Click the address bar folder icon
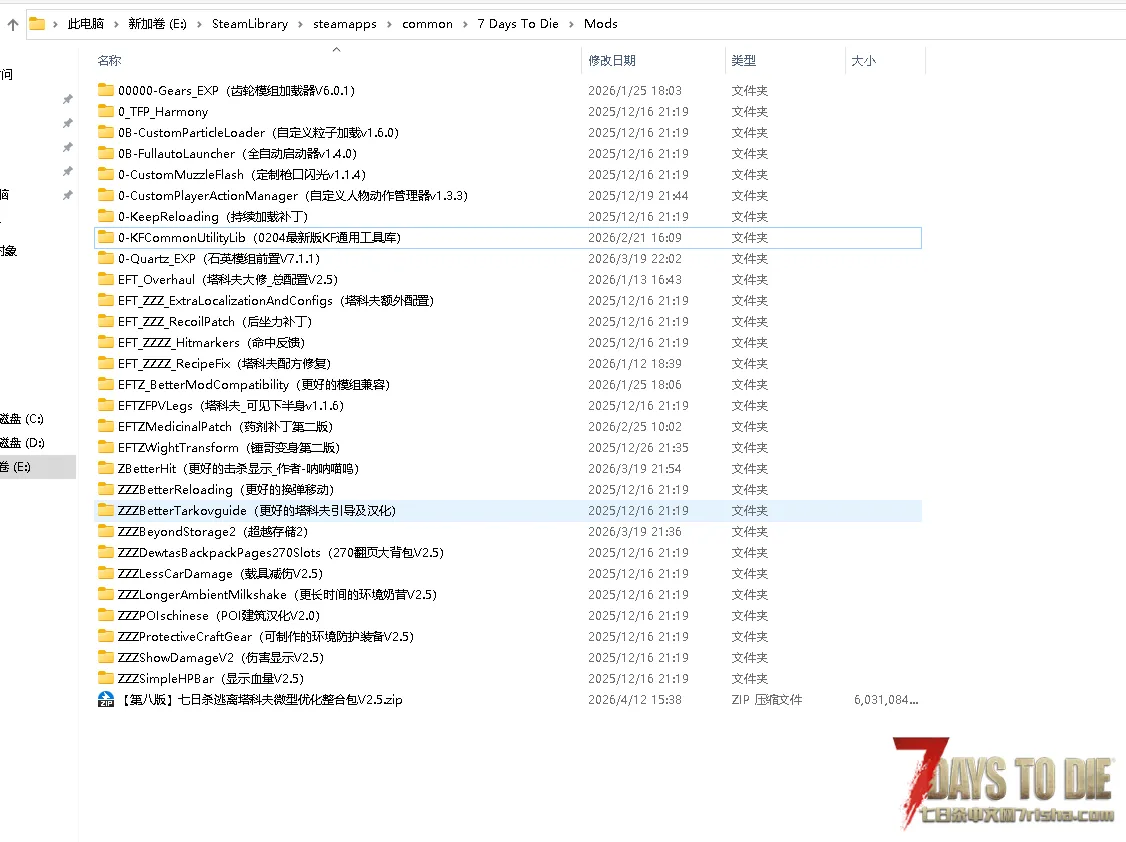The width and height of the screenshot is (1126, 842). [37, 24]
